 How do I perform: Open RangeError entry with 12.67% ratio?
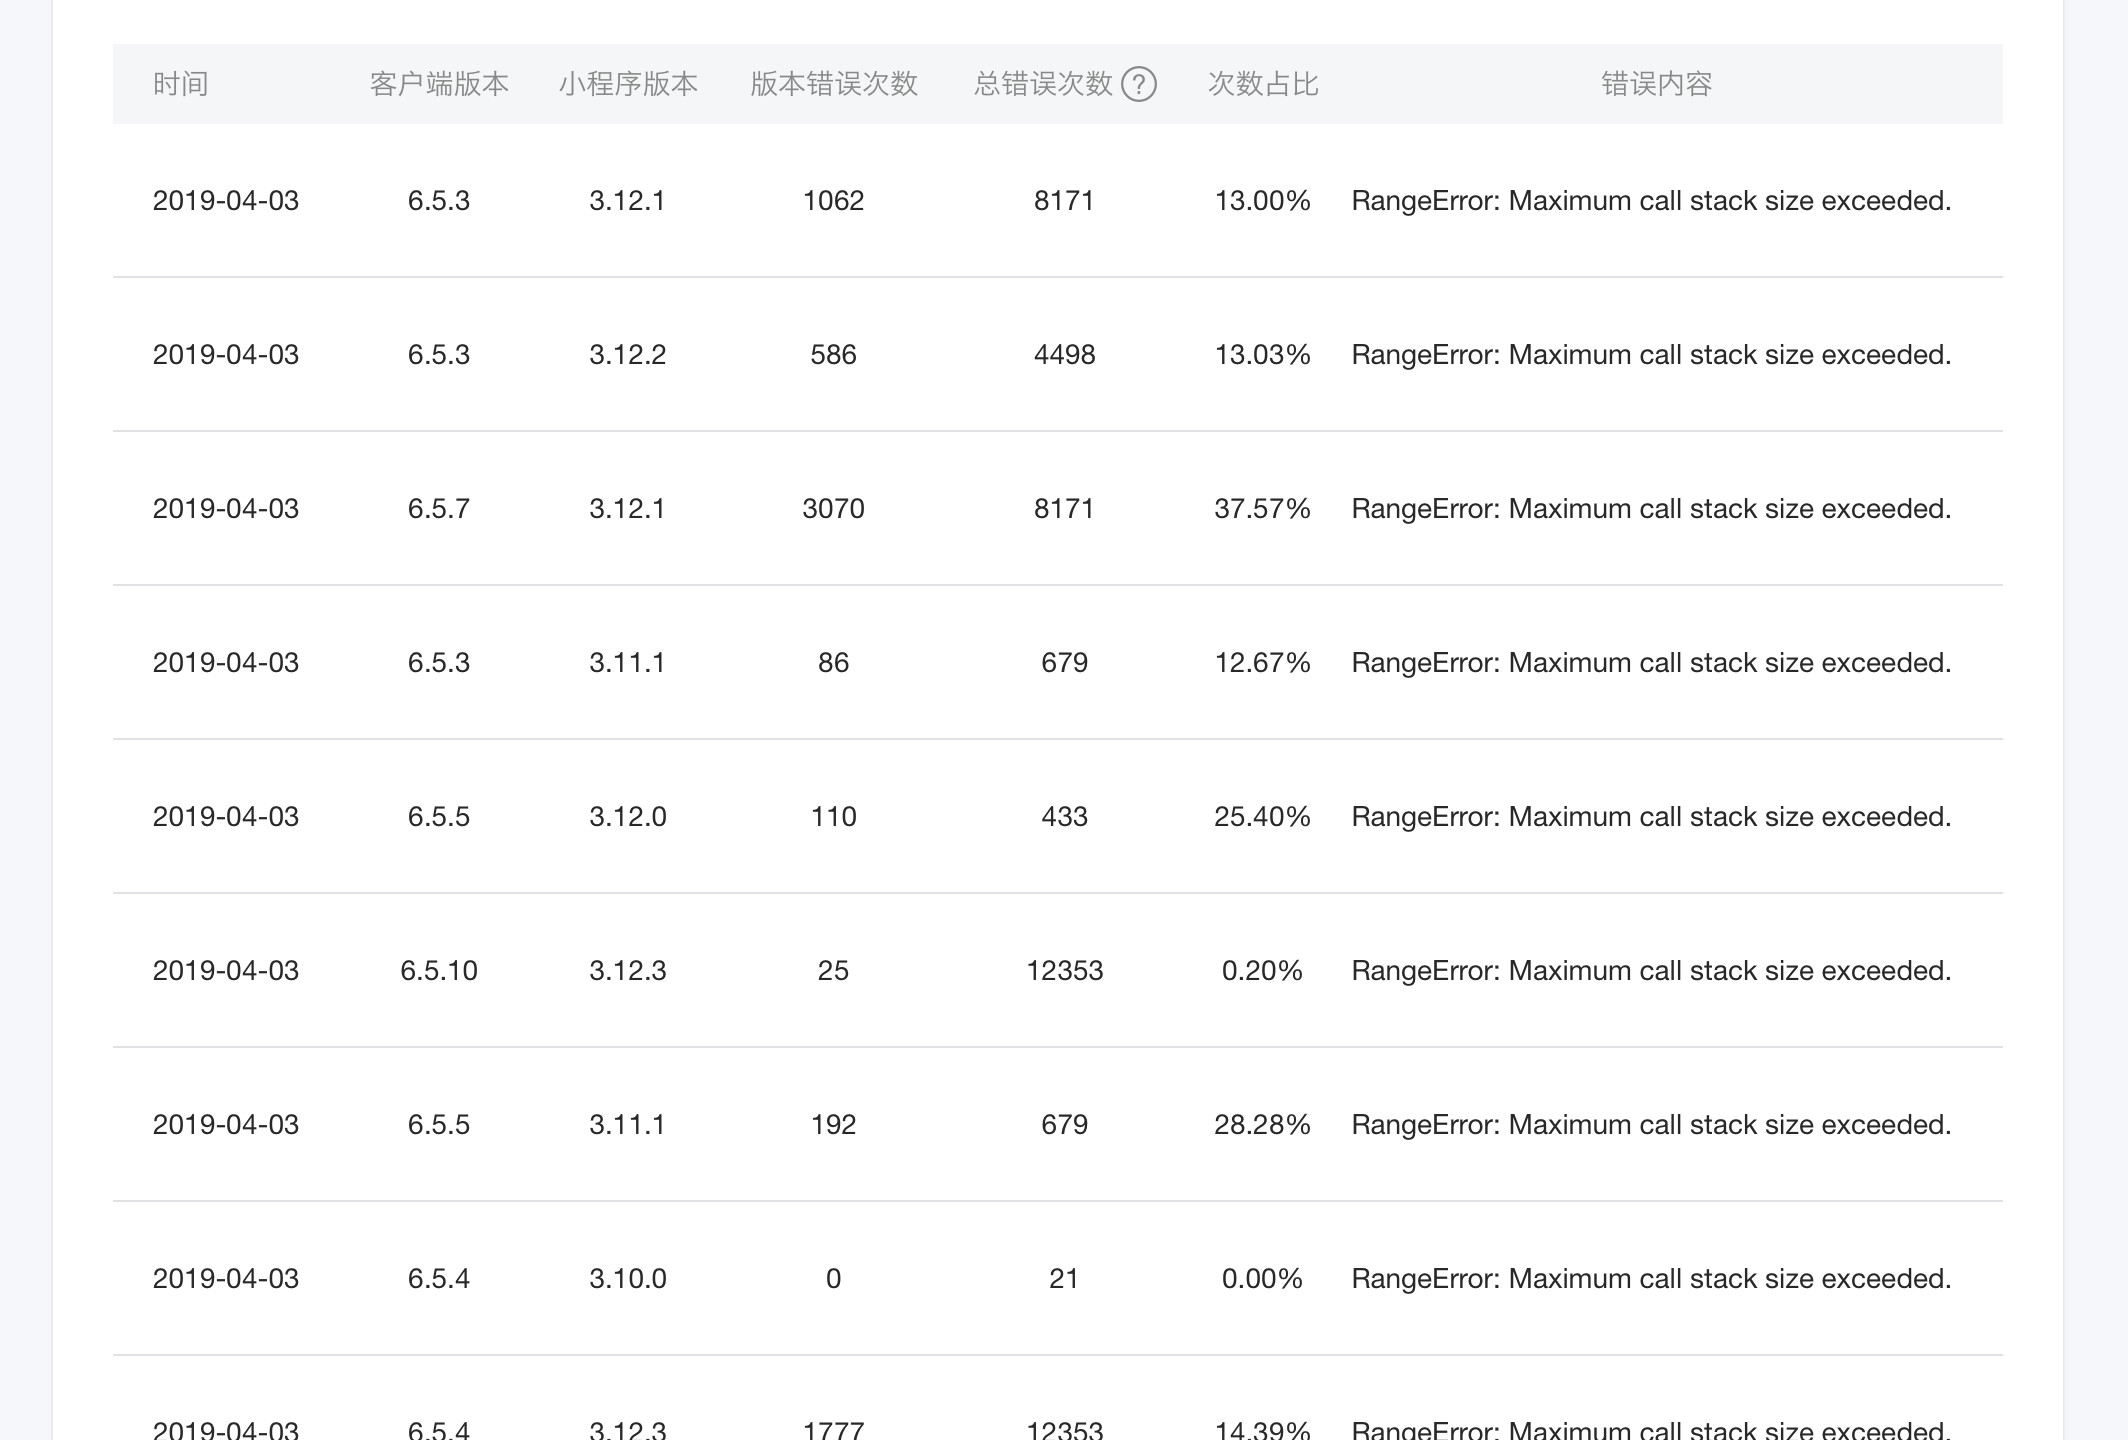tap(1650, 663)
